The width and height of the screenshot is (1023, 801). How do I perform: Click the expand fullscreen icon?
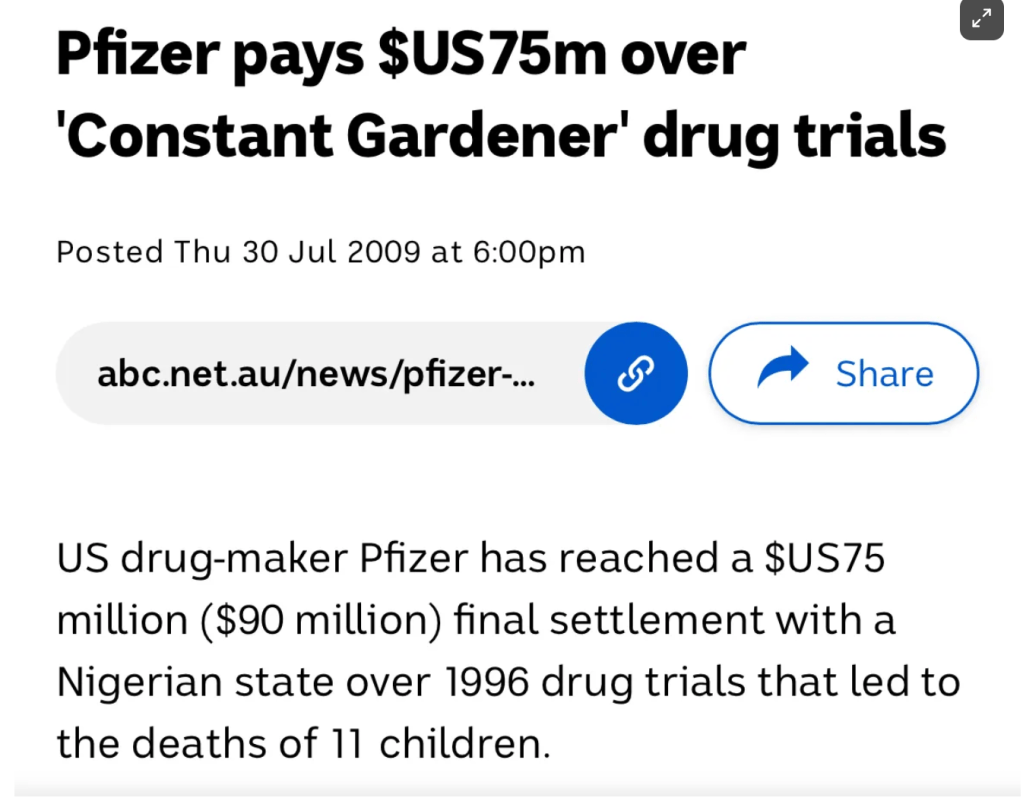point(981,18)
